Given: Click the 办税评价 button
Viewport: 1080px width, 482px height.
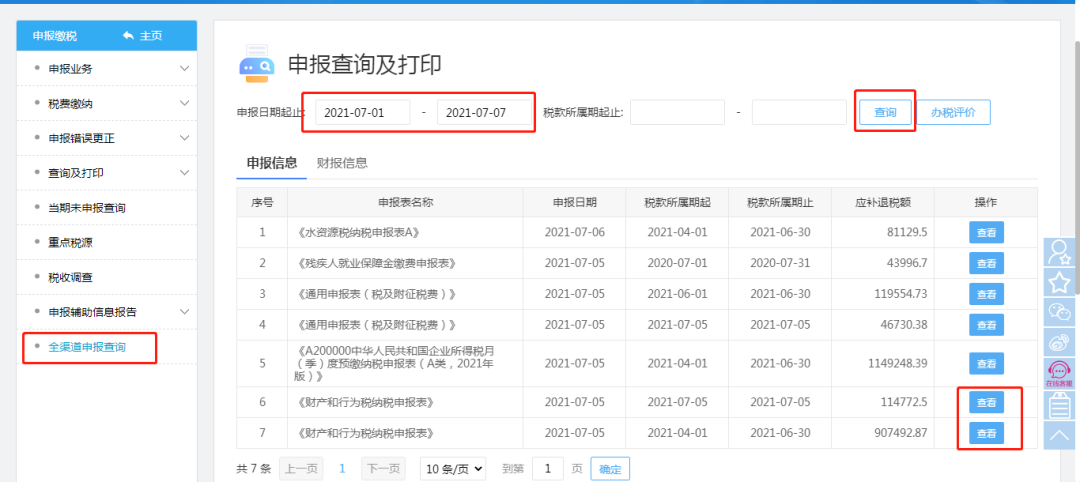Looking at the screenshot, I should coord(953,112).
